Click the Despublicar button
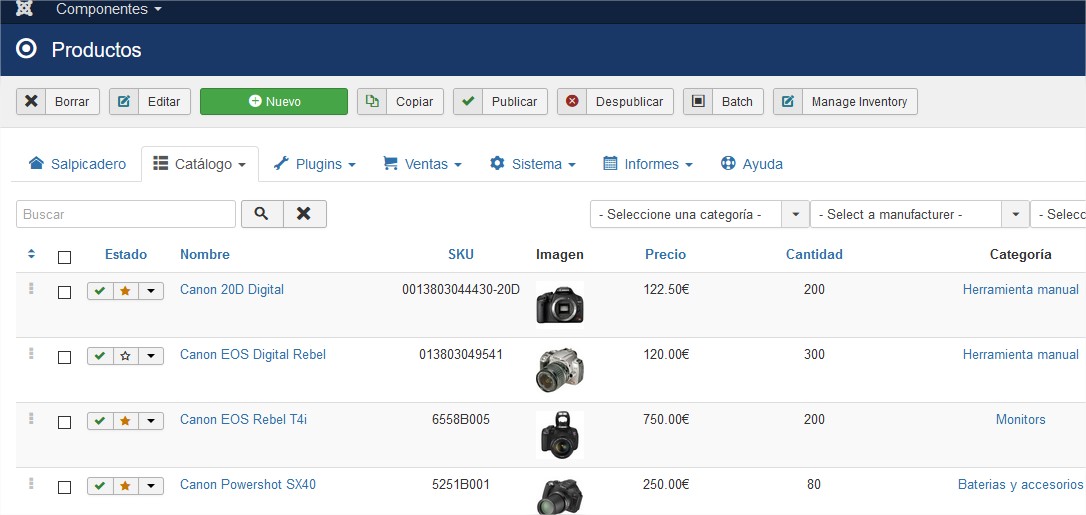 pos(615,101)
